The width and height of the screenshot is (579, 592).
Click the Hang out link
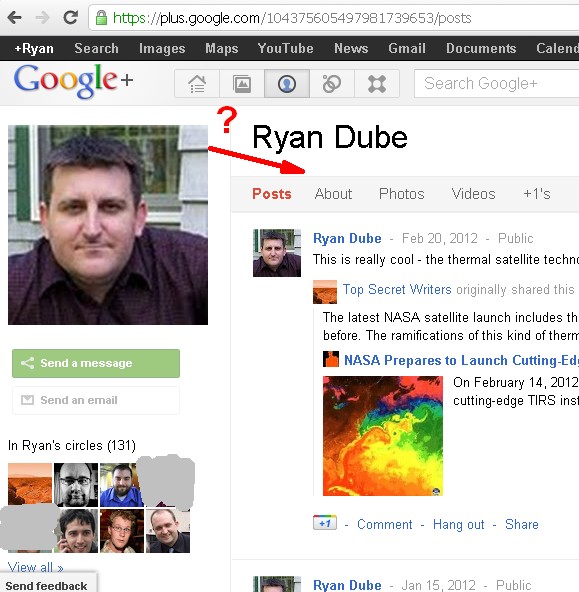click(x=459, y=524)
